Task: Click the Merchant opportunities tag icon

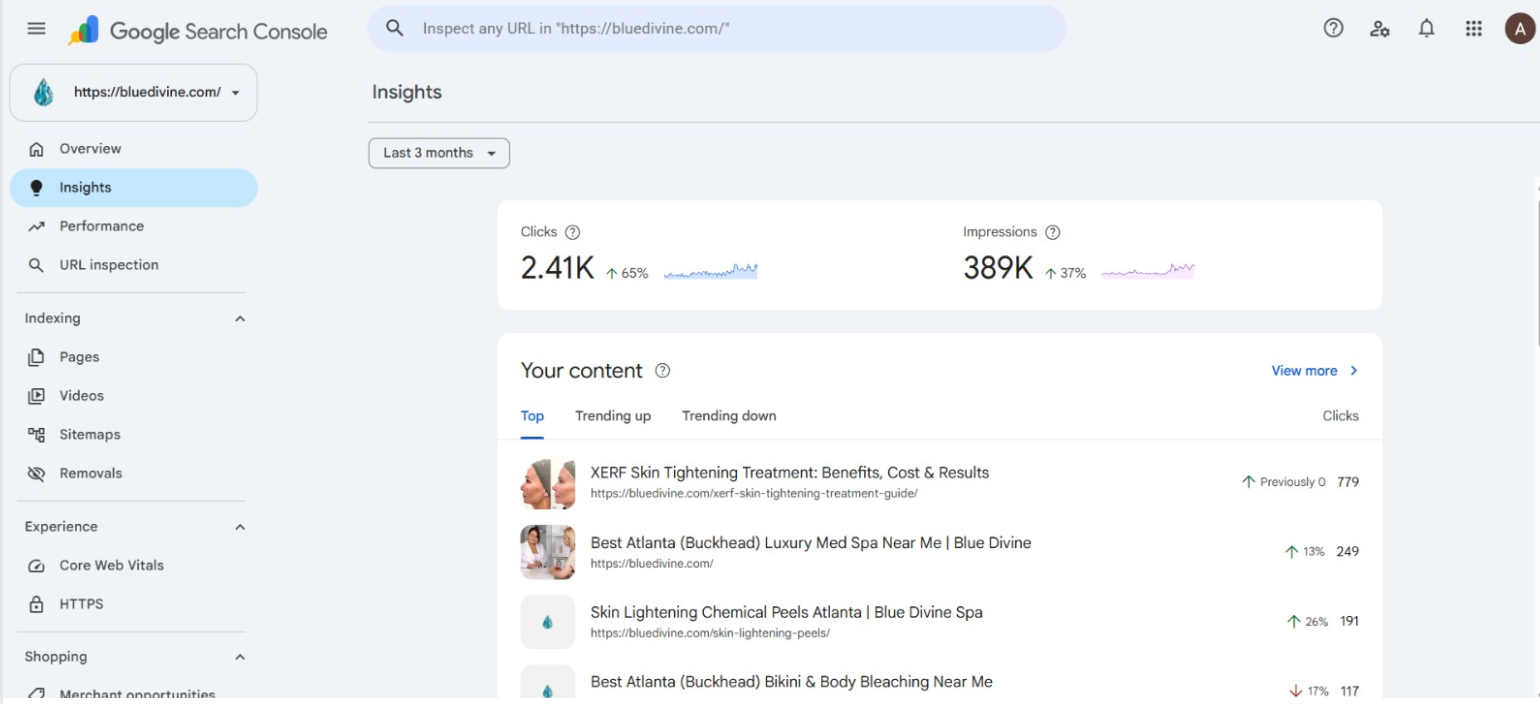Action: 37,694
